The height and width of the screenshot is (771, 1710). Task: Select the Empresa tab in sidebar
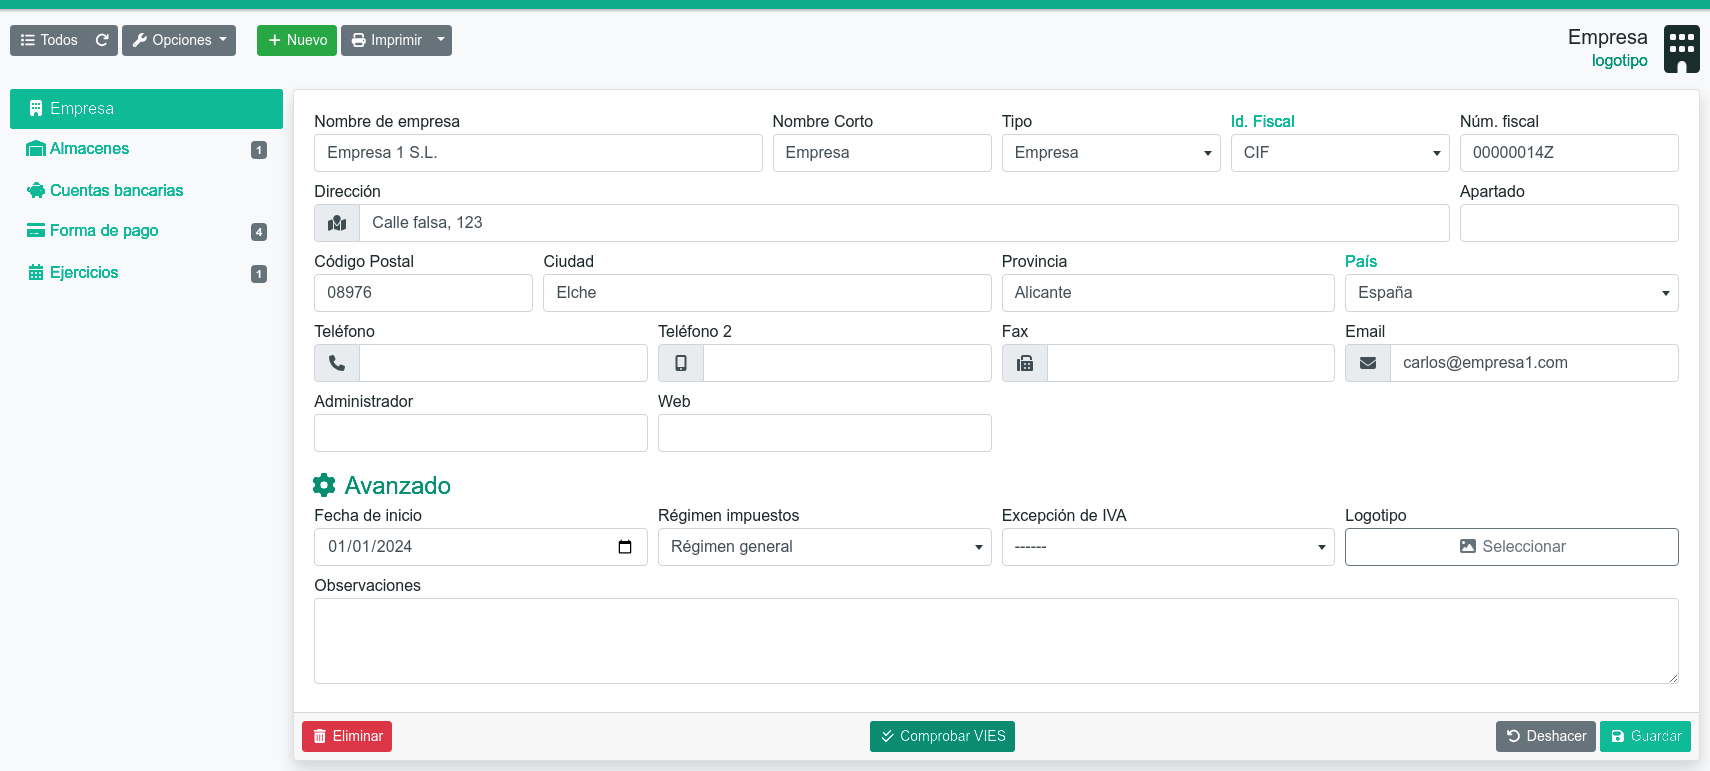(x=146, y=109)
